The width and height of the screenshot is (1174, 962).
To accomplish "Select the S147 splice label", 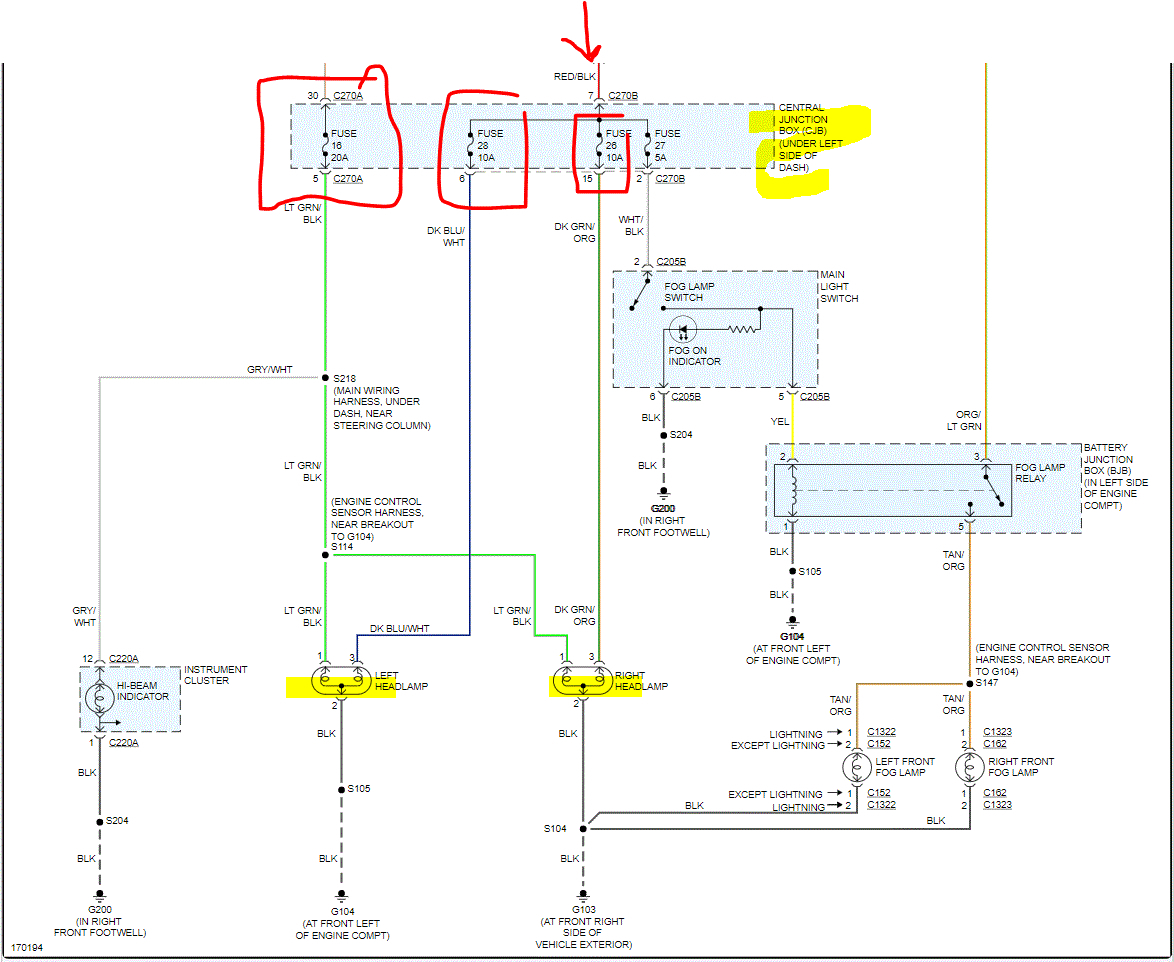I will 987,683.
